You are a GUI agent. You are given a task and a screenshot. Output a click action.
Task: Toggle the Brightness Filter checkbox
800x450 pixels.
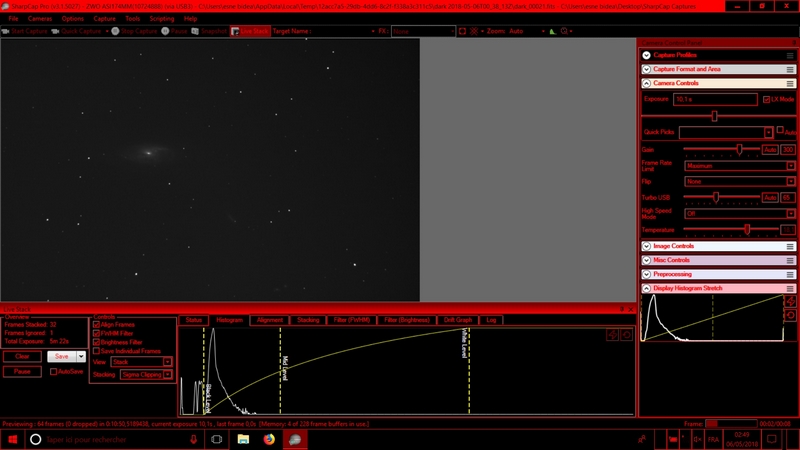[x=96, y=342]
